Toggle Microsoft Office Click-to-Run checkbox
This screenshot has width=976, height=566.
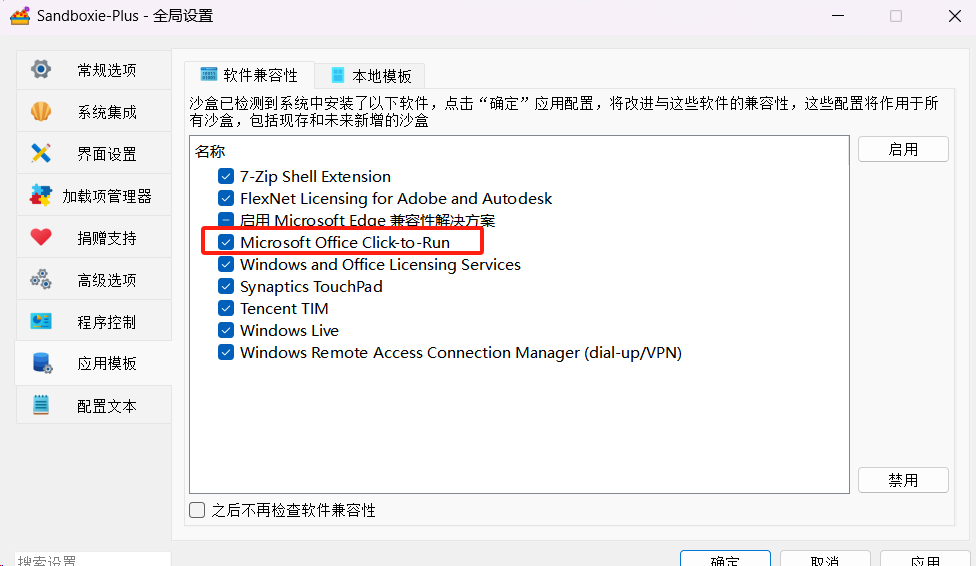[x=226, y=242]
